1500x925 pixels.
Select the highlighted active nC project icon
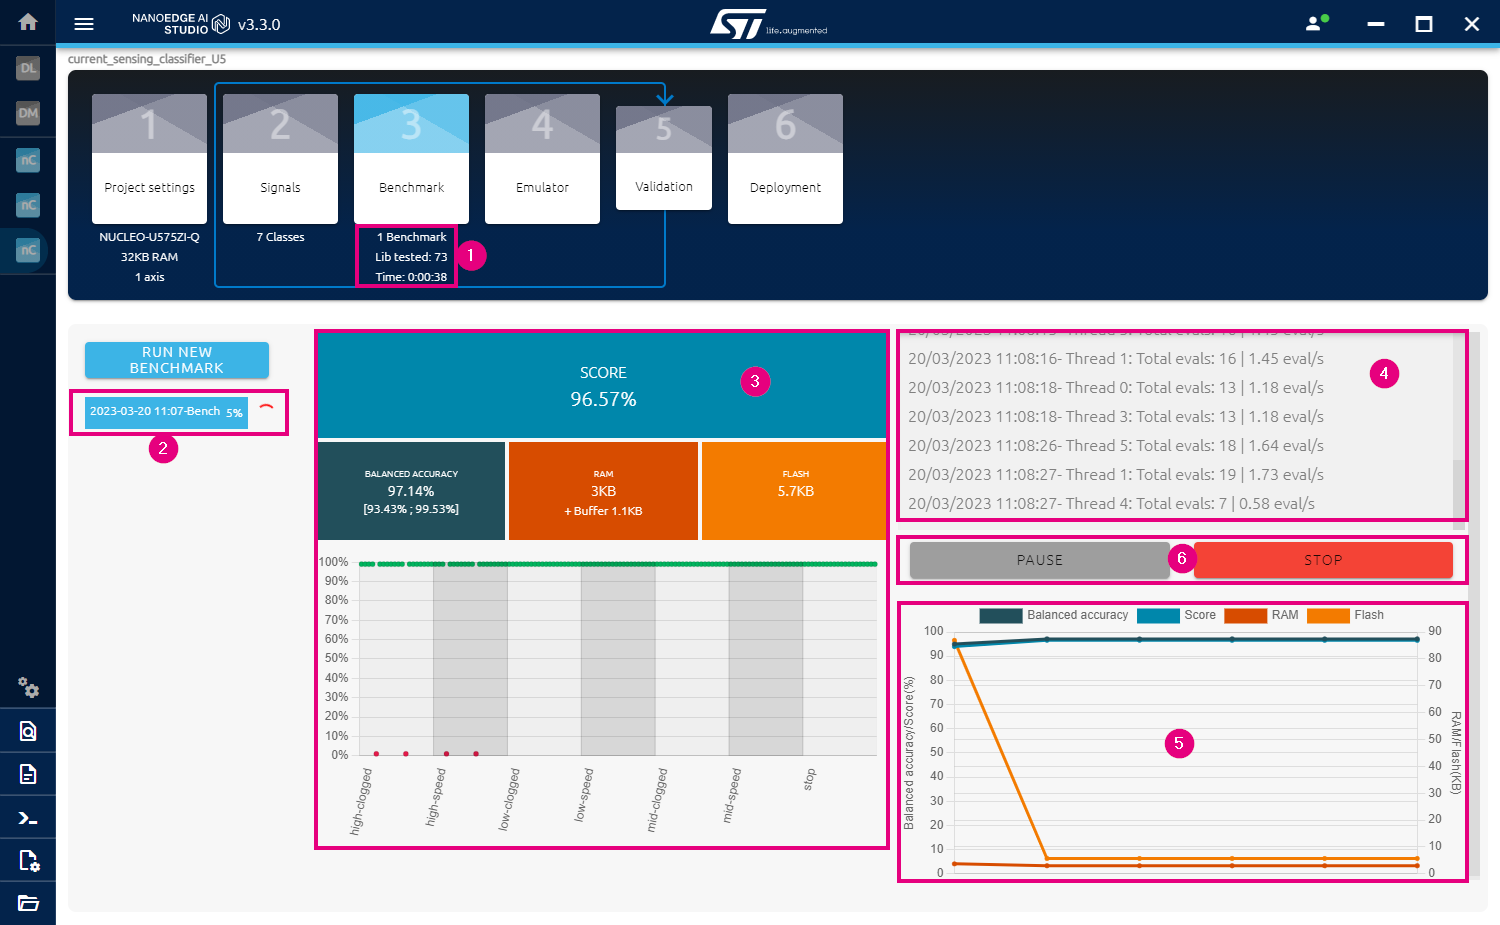(28, 250)
